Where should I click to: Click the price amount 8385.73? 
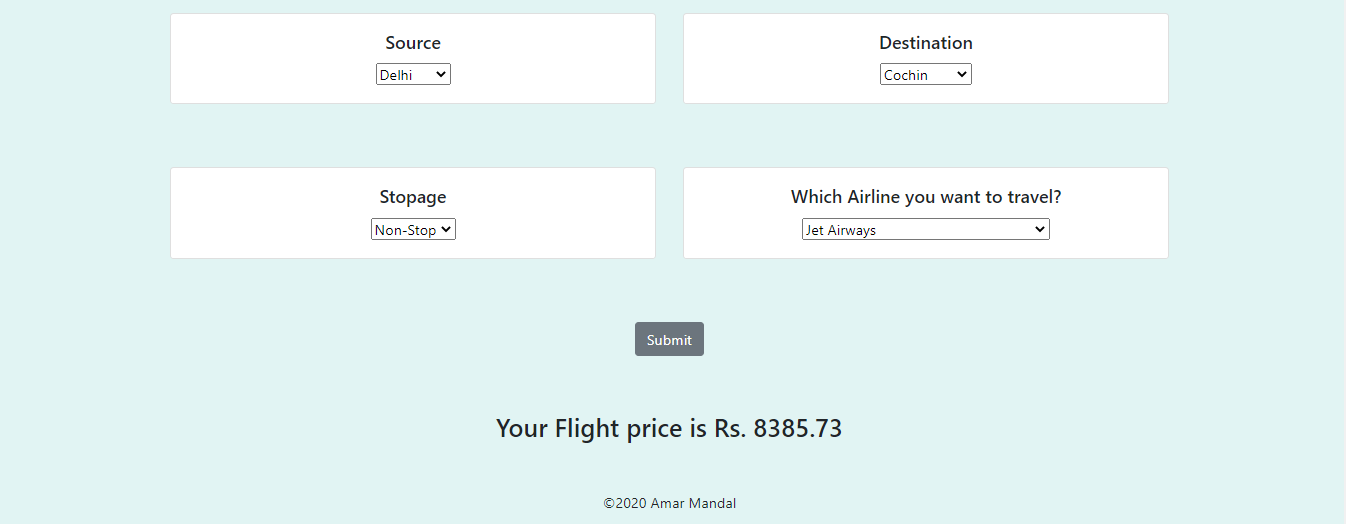(797, 429)
